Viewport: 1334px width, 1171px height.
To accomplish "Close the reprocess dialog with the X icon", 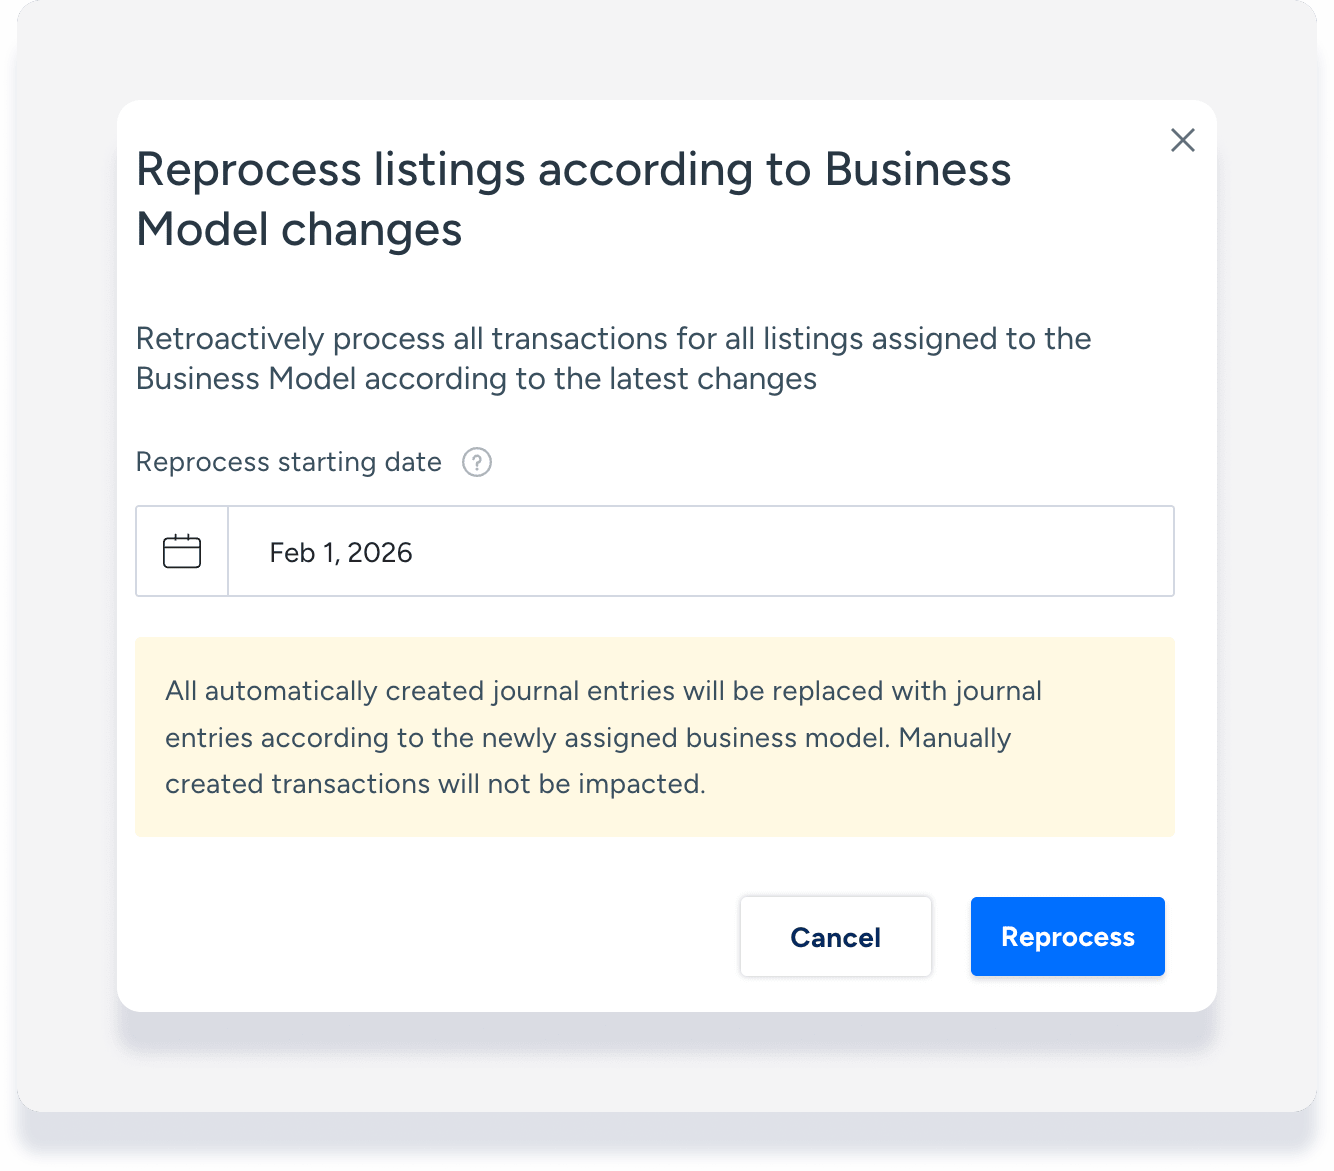I will [1182, 140].
